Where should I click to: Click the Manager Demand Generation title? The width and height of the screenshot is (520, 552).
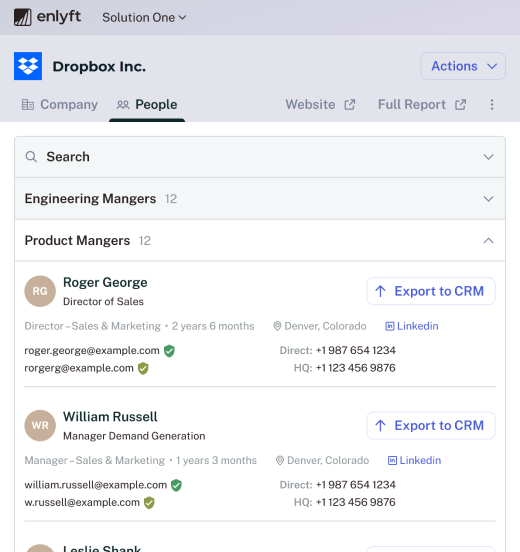pyautogui.click(x=134, y=436)
